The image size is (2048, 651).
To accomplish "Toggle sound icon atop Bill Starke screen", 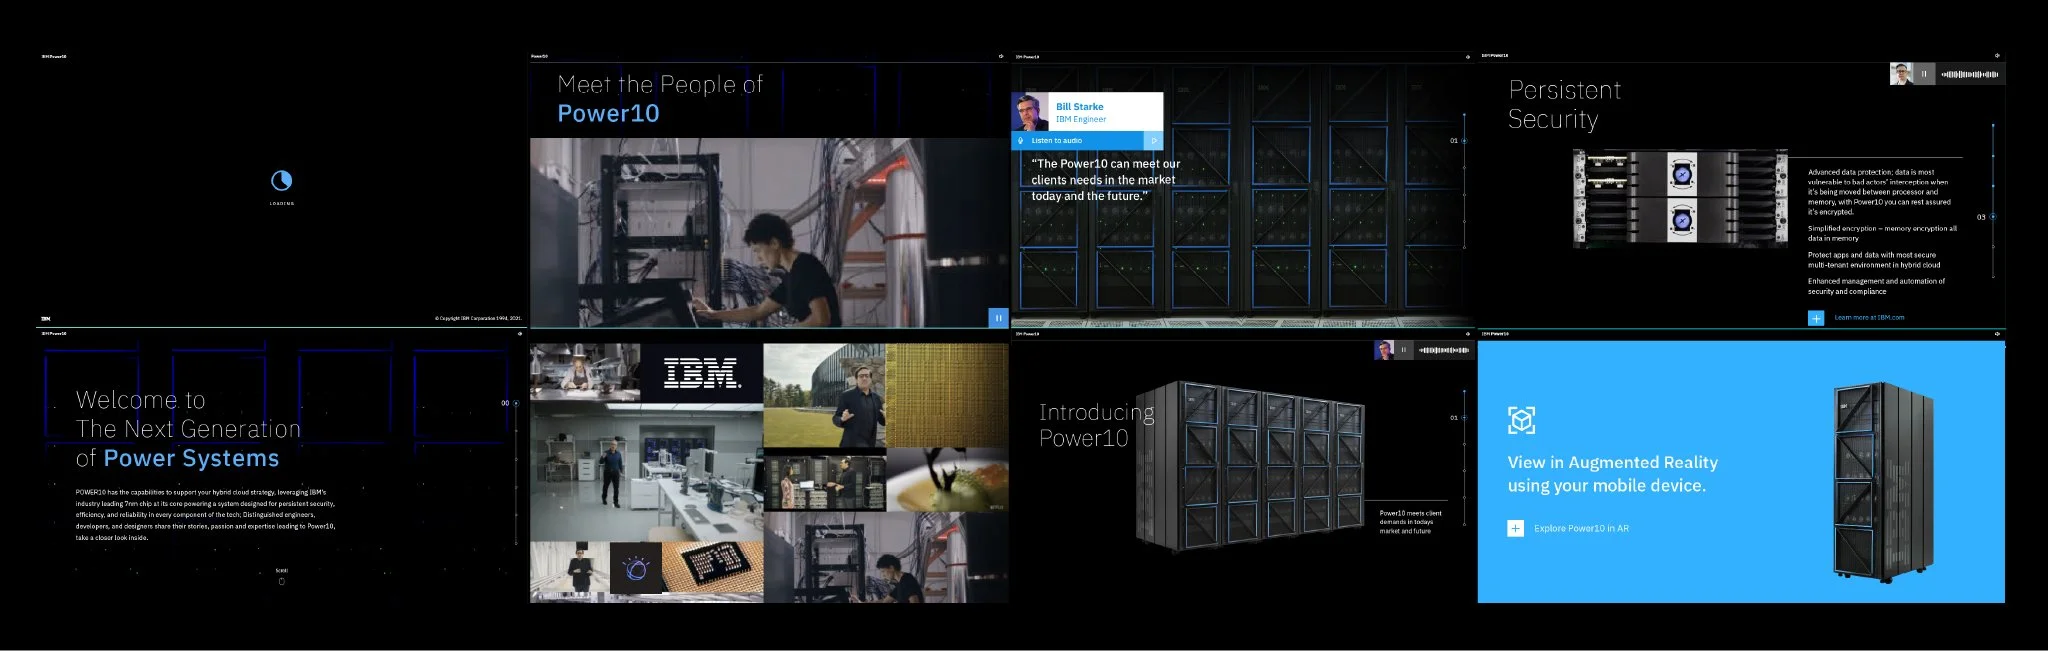I will tap(1468, 57).
